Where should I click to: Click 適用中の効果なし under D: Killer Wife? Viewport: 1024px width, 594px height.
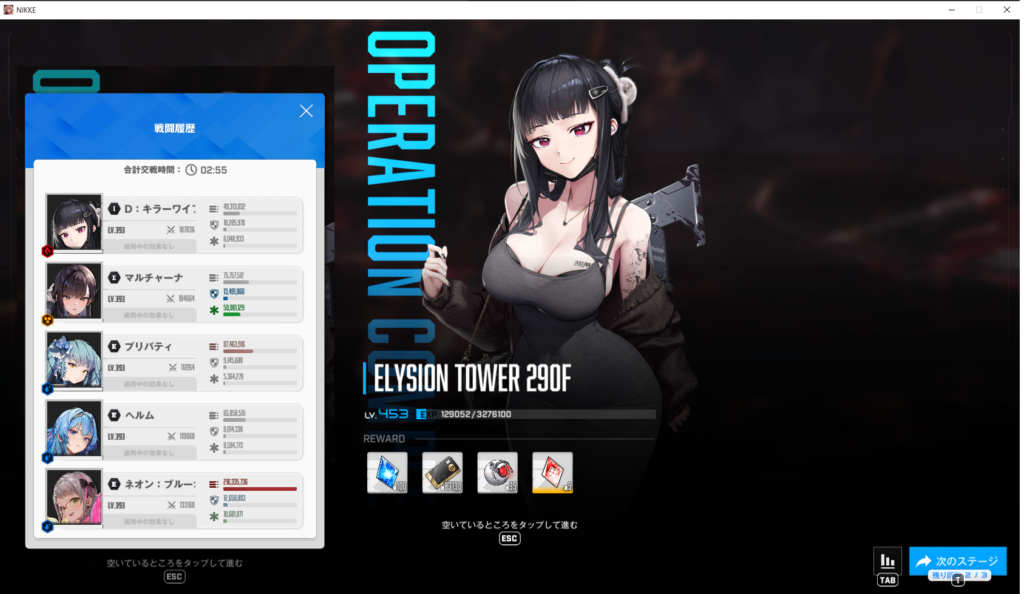click(x=149, y=246)
